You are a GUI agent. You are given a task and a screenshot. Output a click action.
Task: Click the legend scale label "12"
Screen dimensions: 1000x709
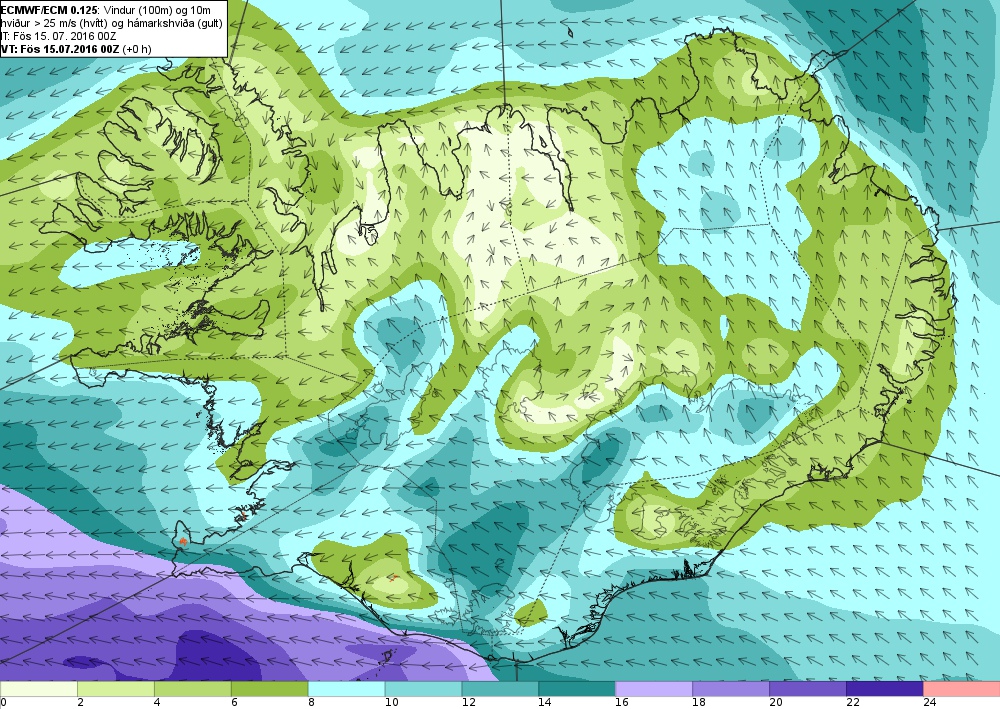(x=469, y=703)
